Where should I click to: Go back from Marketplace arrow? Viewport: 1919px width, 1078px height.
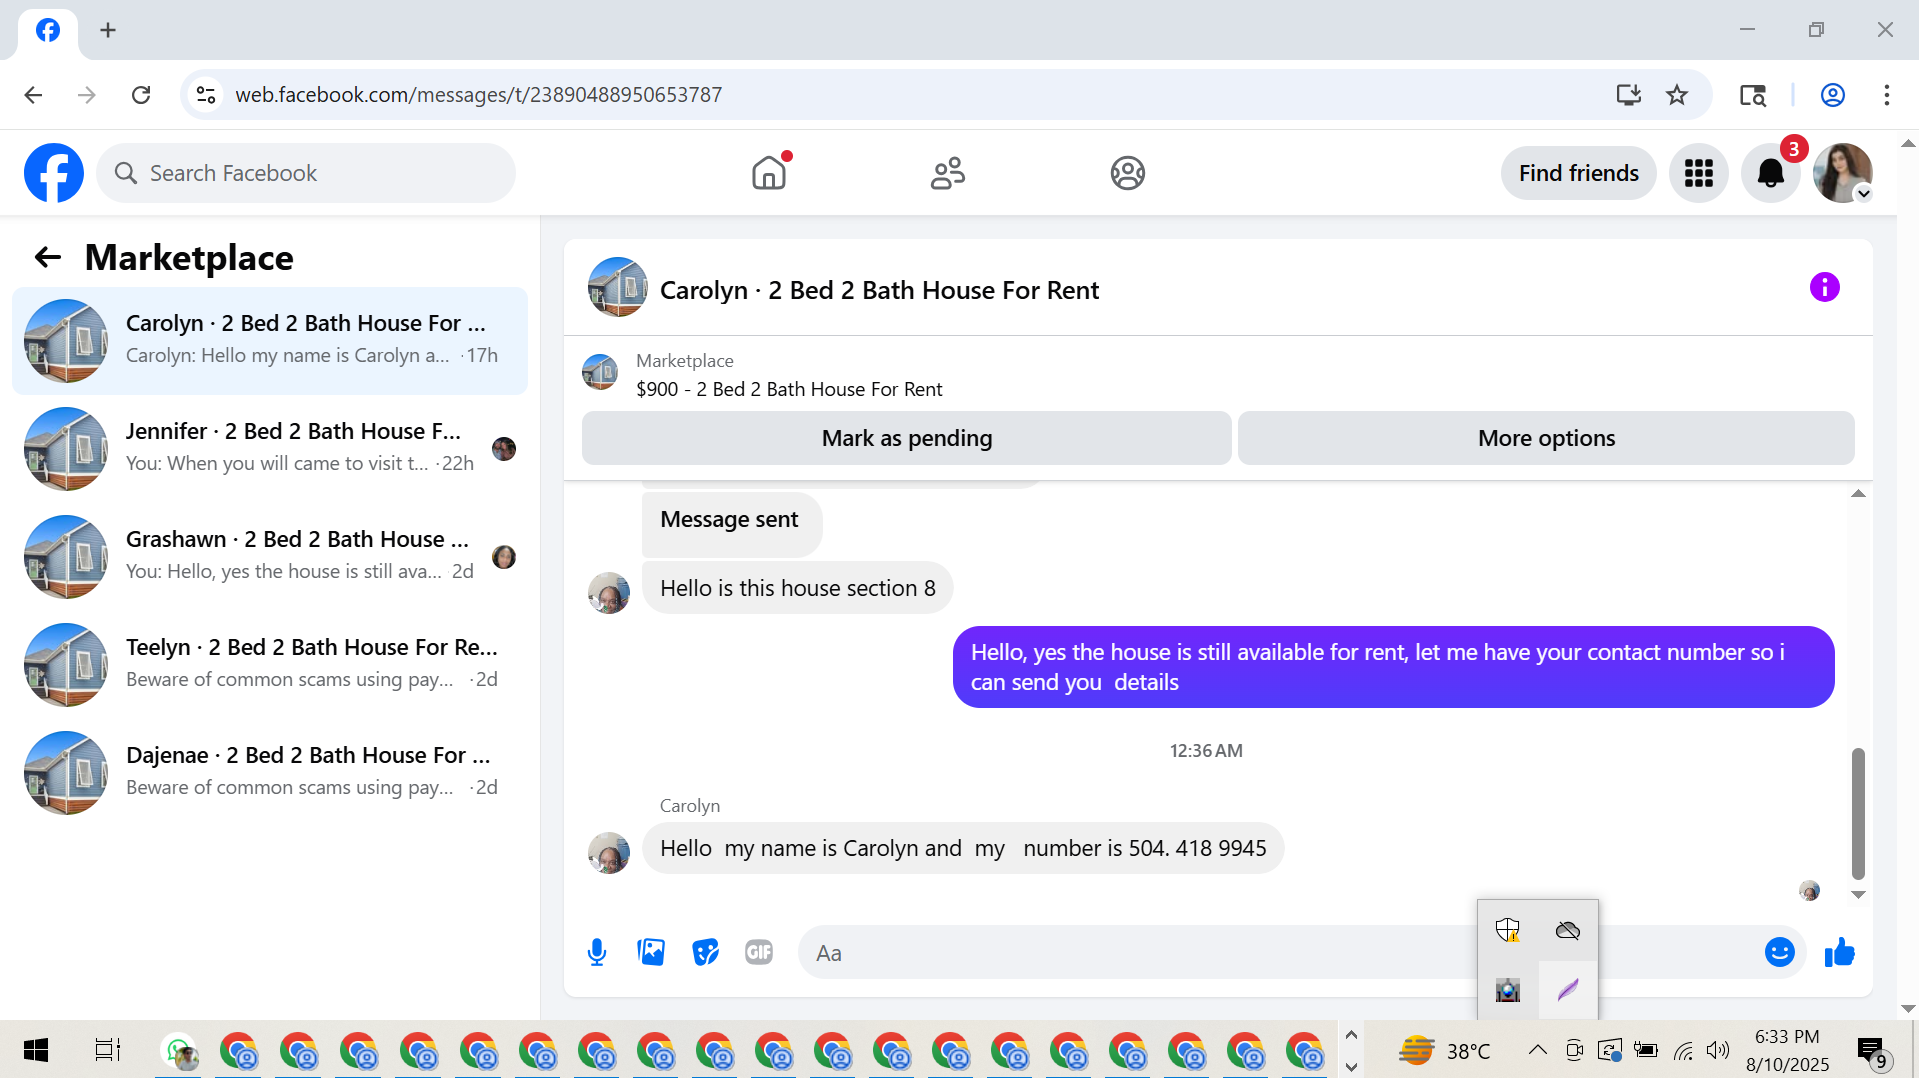click(x=48, y=257)
